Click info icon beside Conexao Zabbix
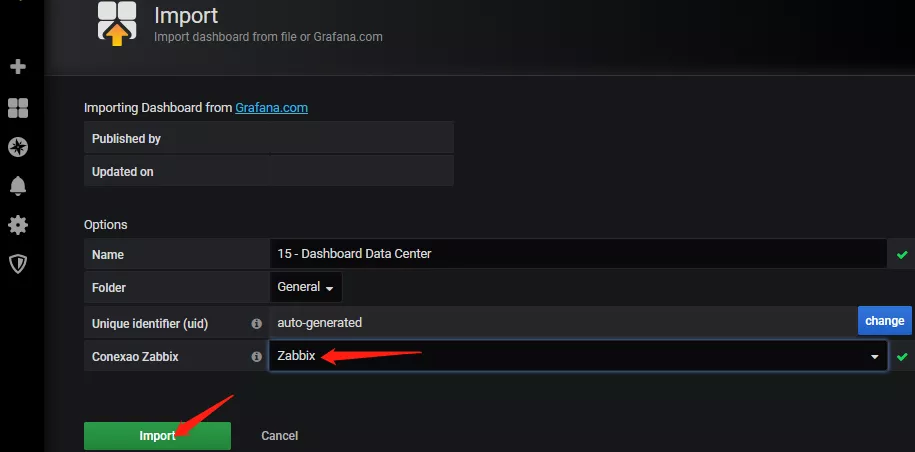This screenshot has height=452, width=915. point(256,356)
